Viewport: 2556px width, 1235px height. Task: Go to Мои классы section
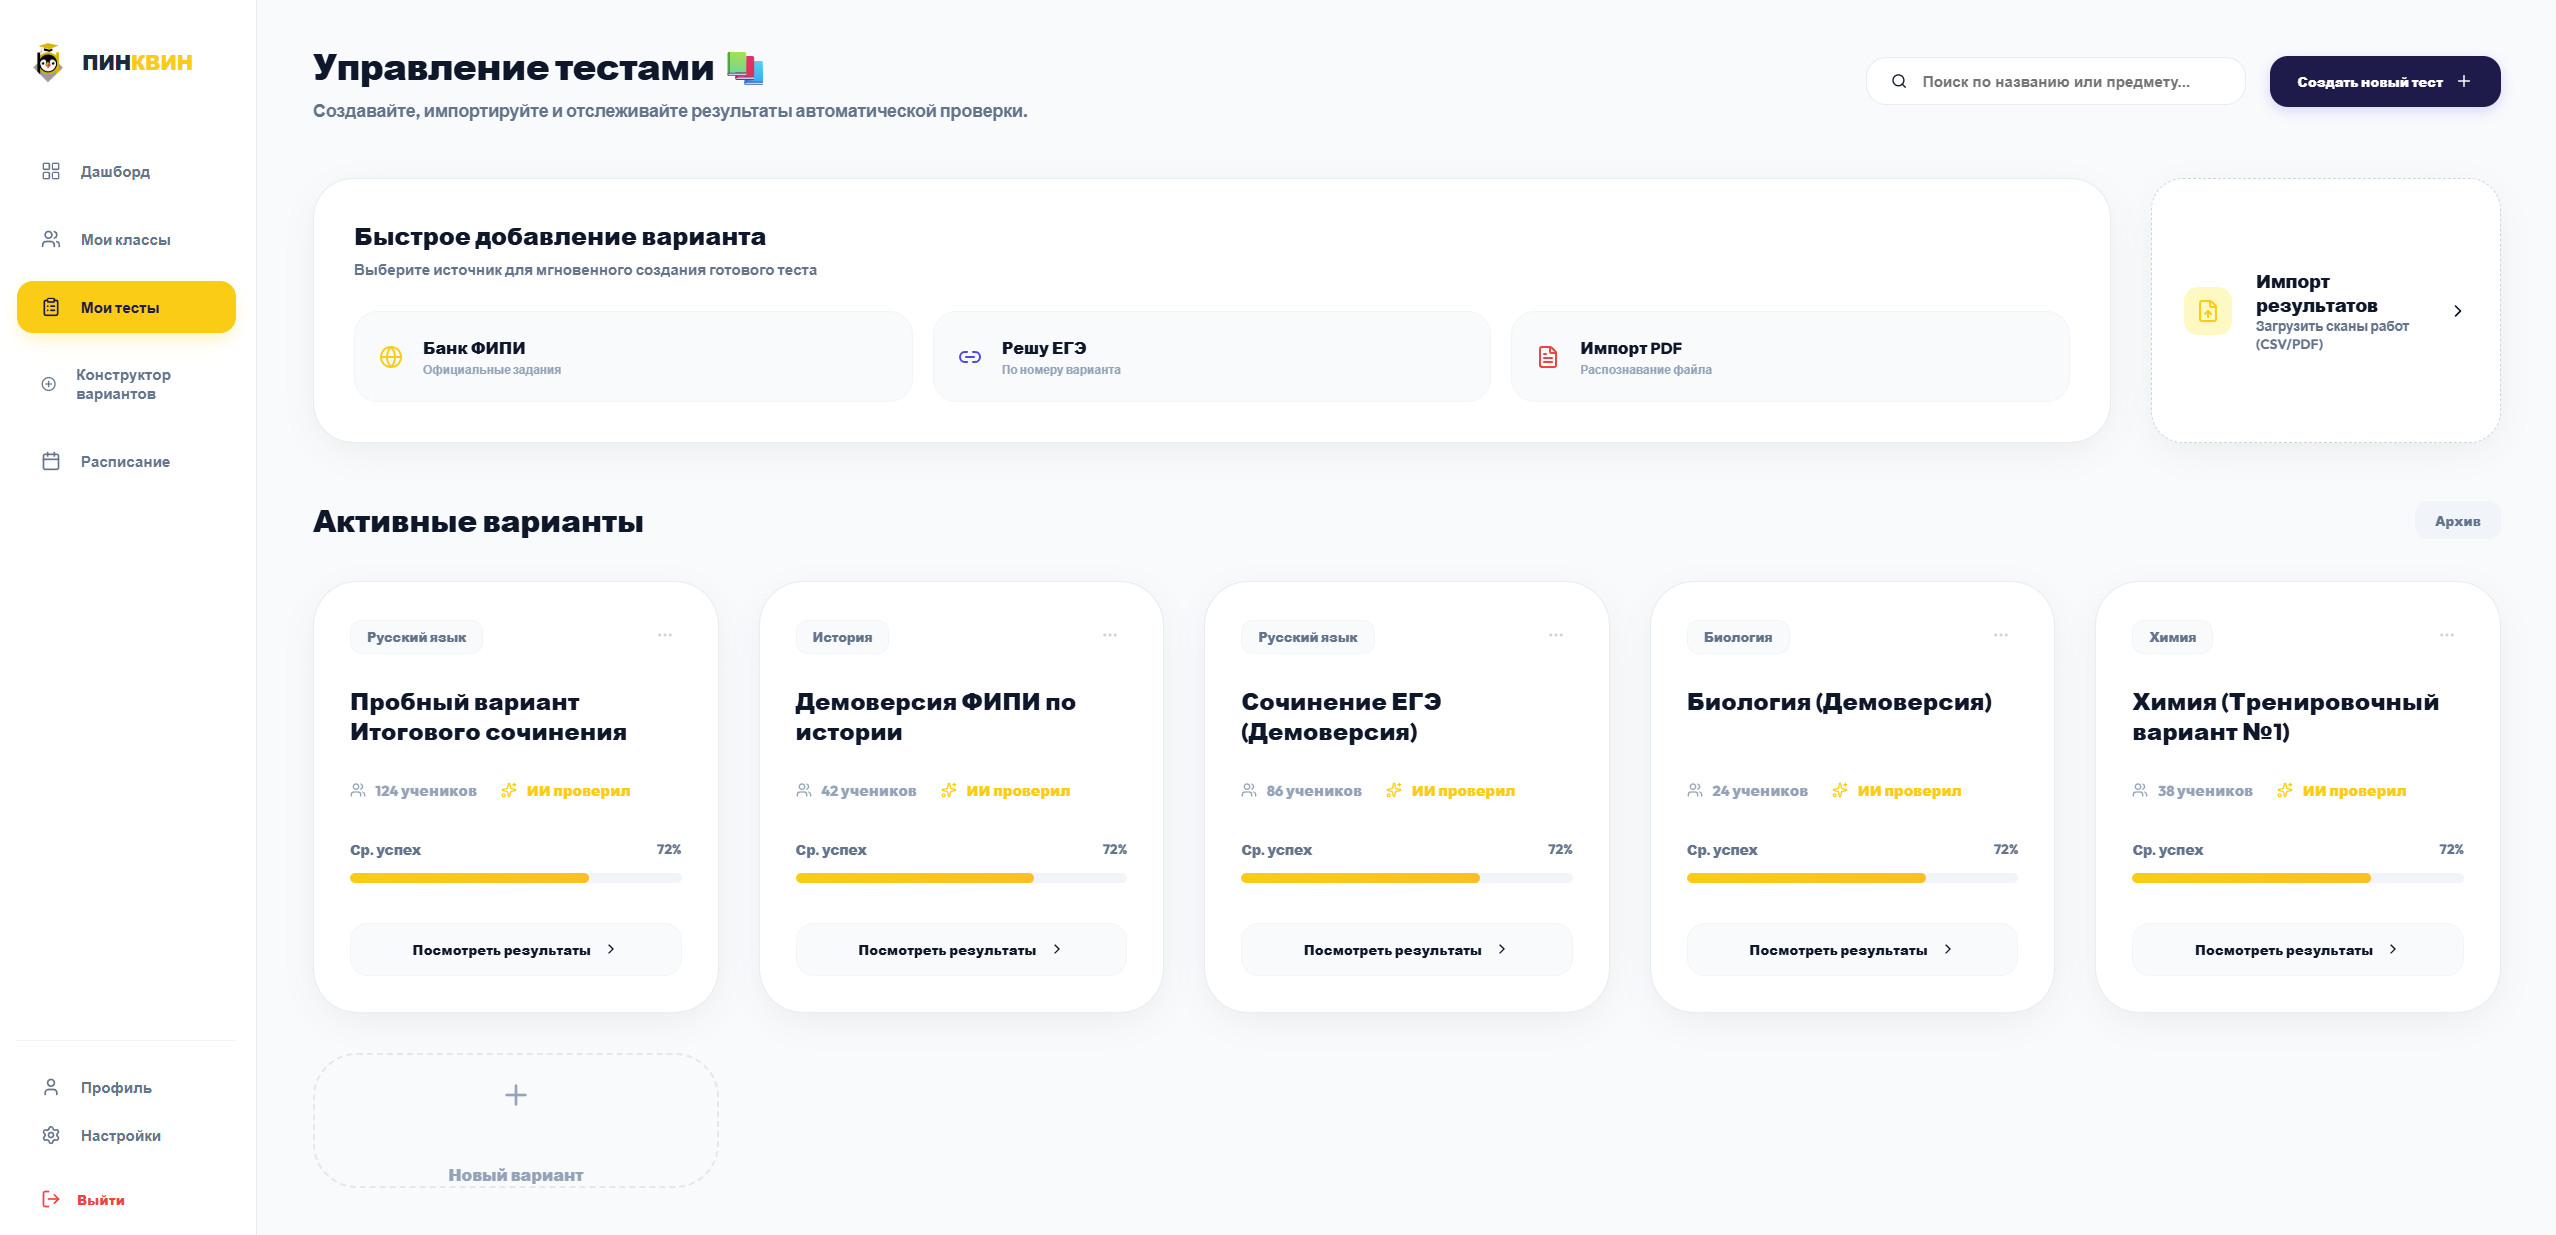coord(125,239)
